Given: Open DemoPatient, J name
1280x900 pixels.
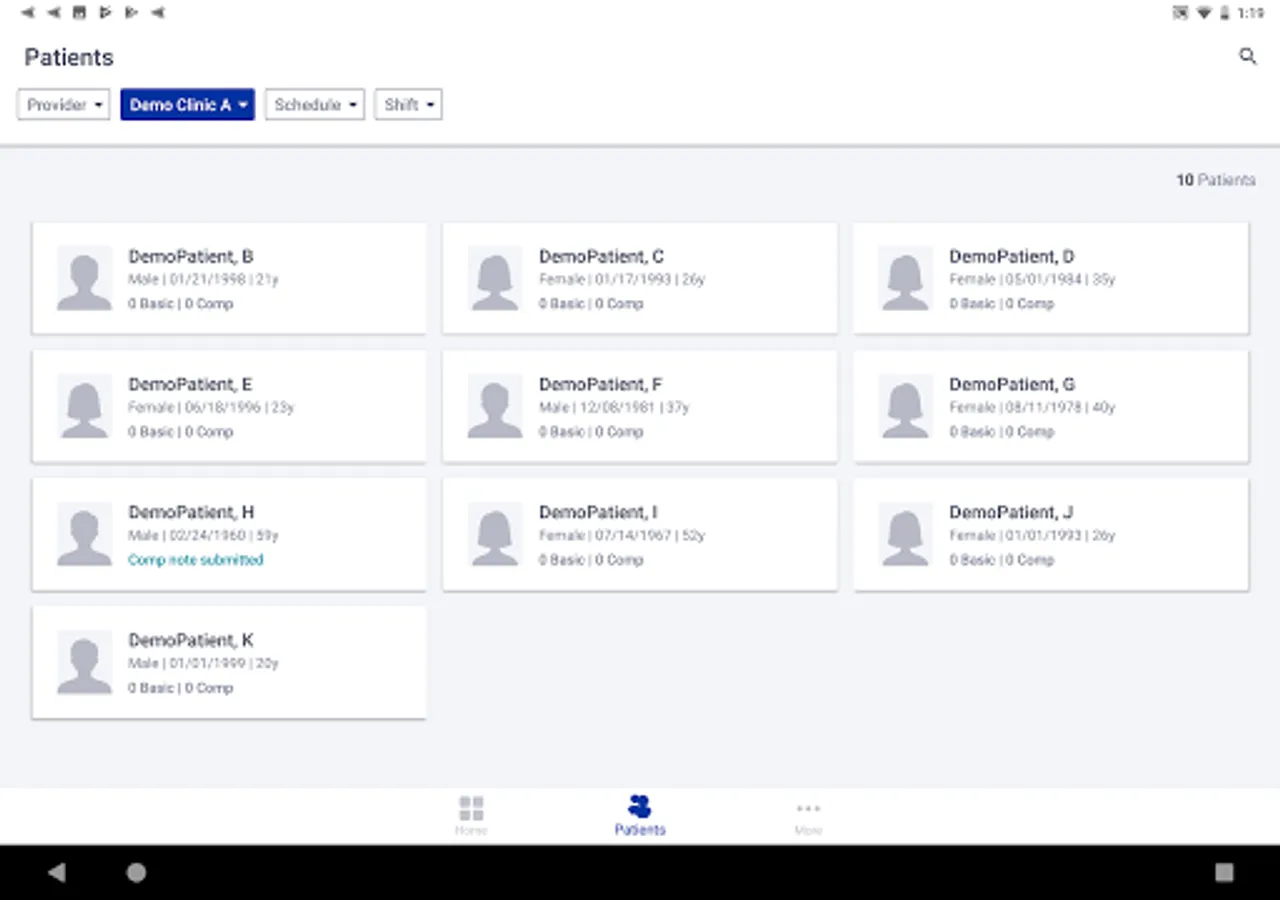Looking at the screenshot, I should point(1011,513).
